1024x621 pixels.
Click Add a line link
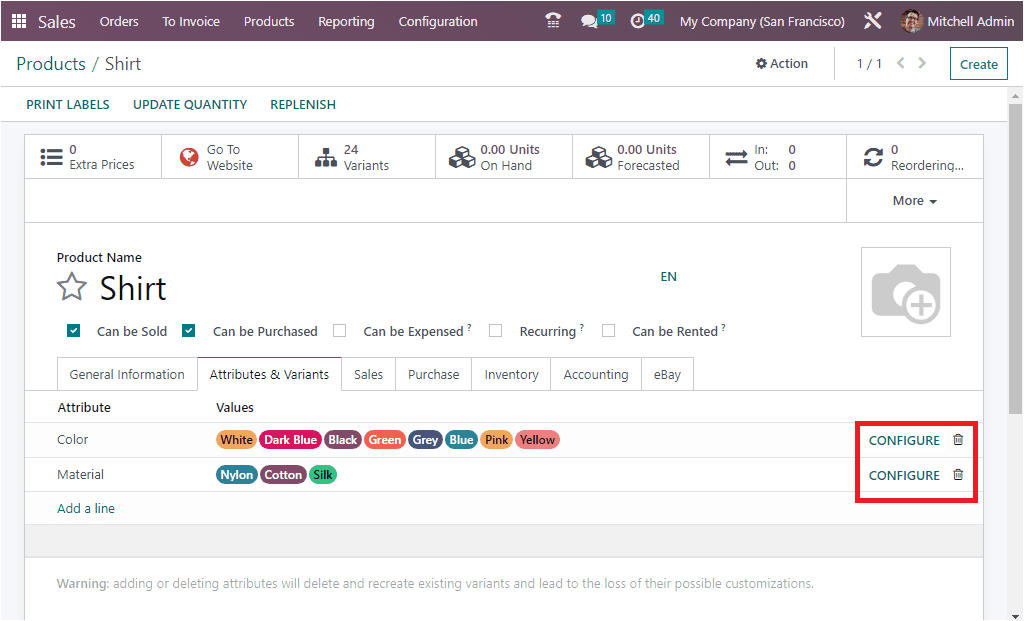86,508
